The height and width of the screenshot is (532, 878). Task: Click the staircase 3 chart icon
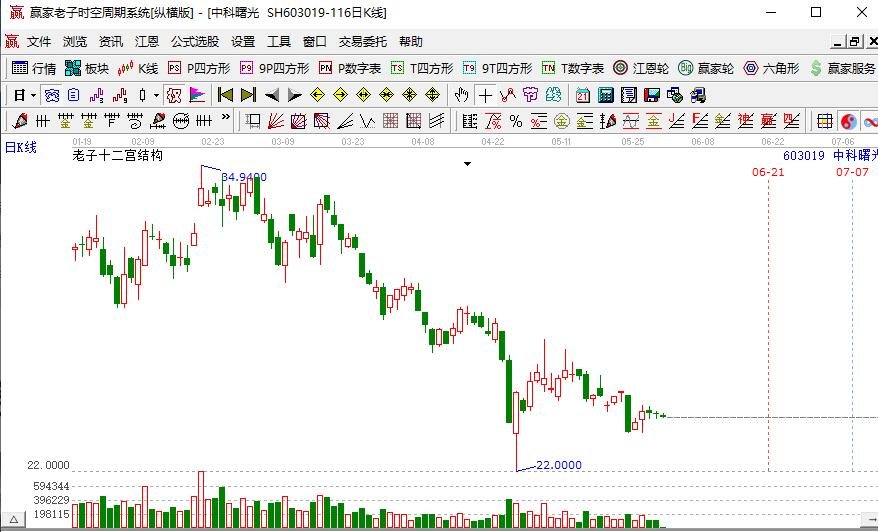pyautogui.click(x=97, y=96)
